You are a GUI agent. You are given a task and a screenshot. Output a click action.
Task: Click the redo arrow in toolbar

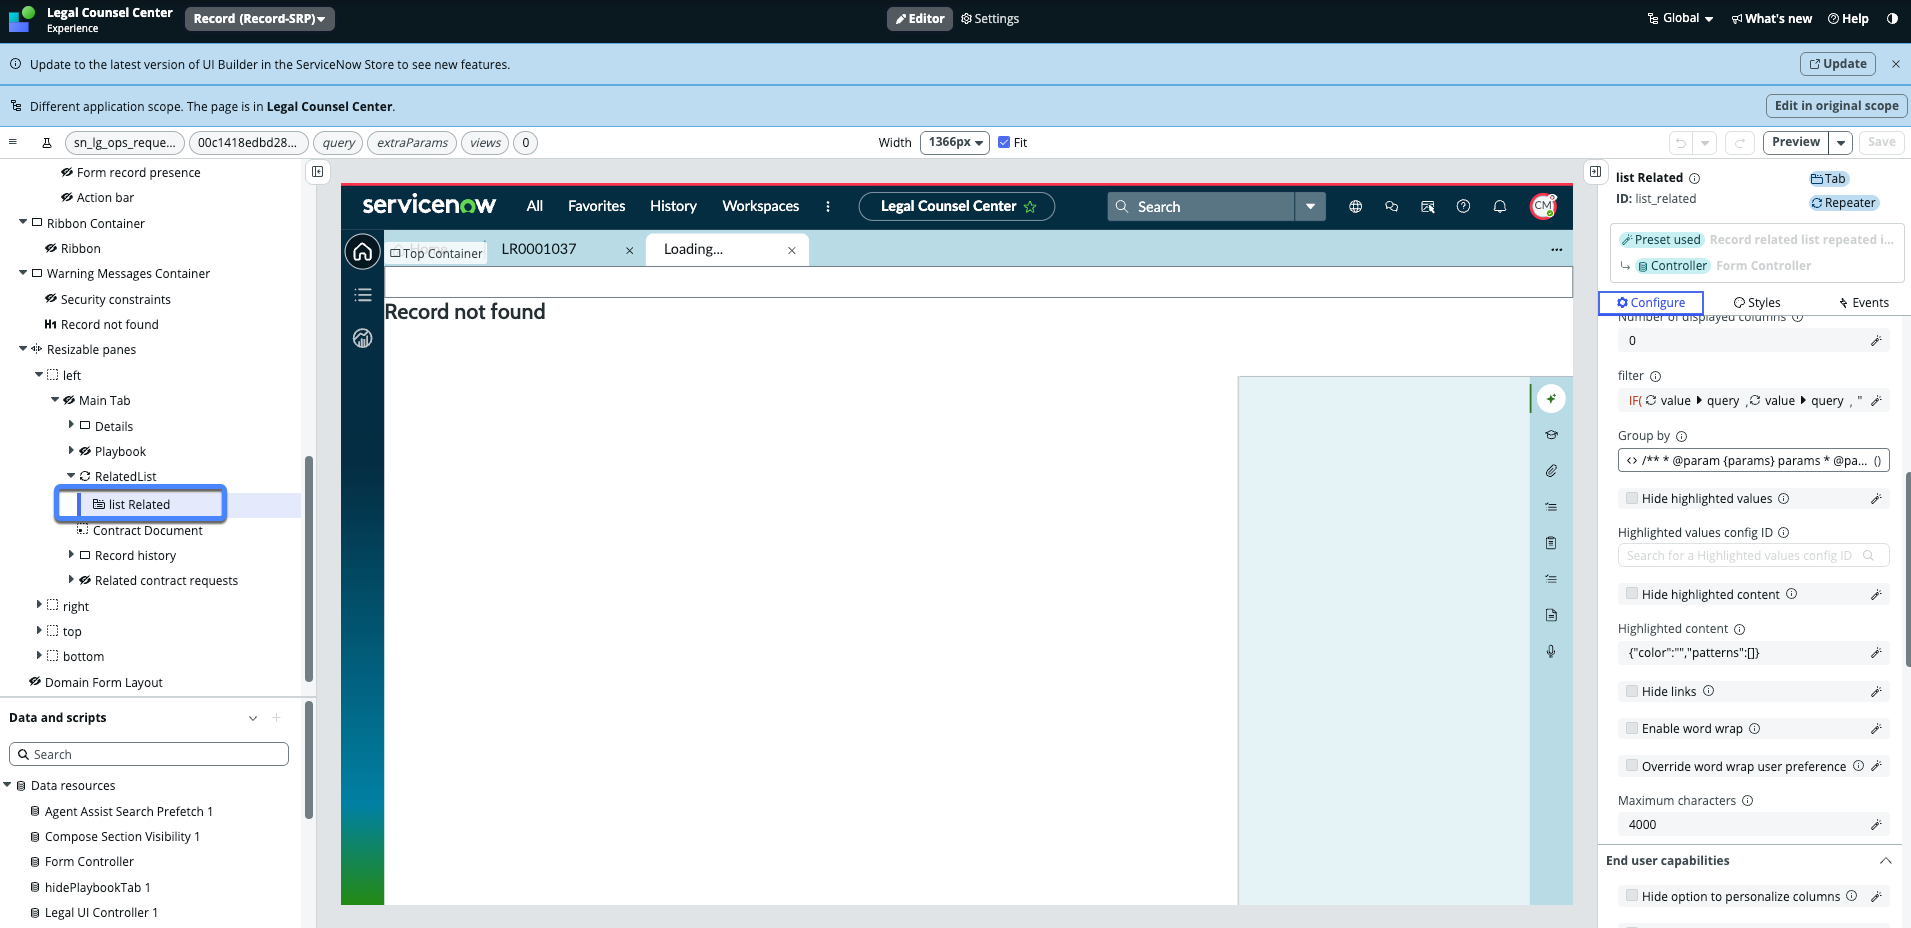click(1740, 143)
